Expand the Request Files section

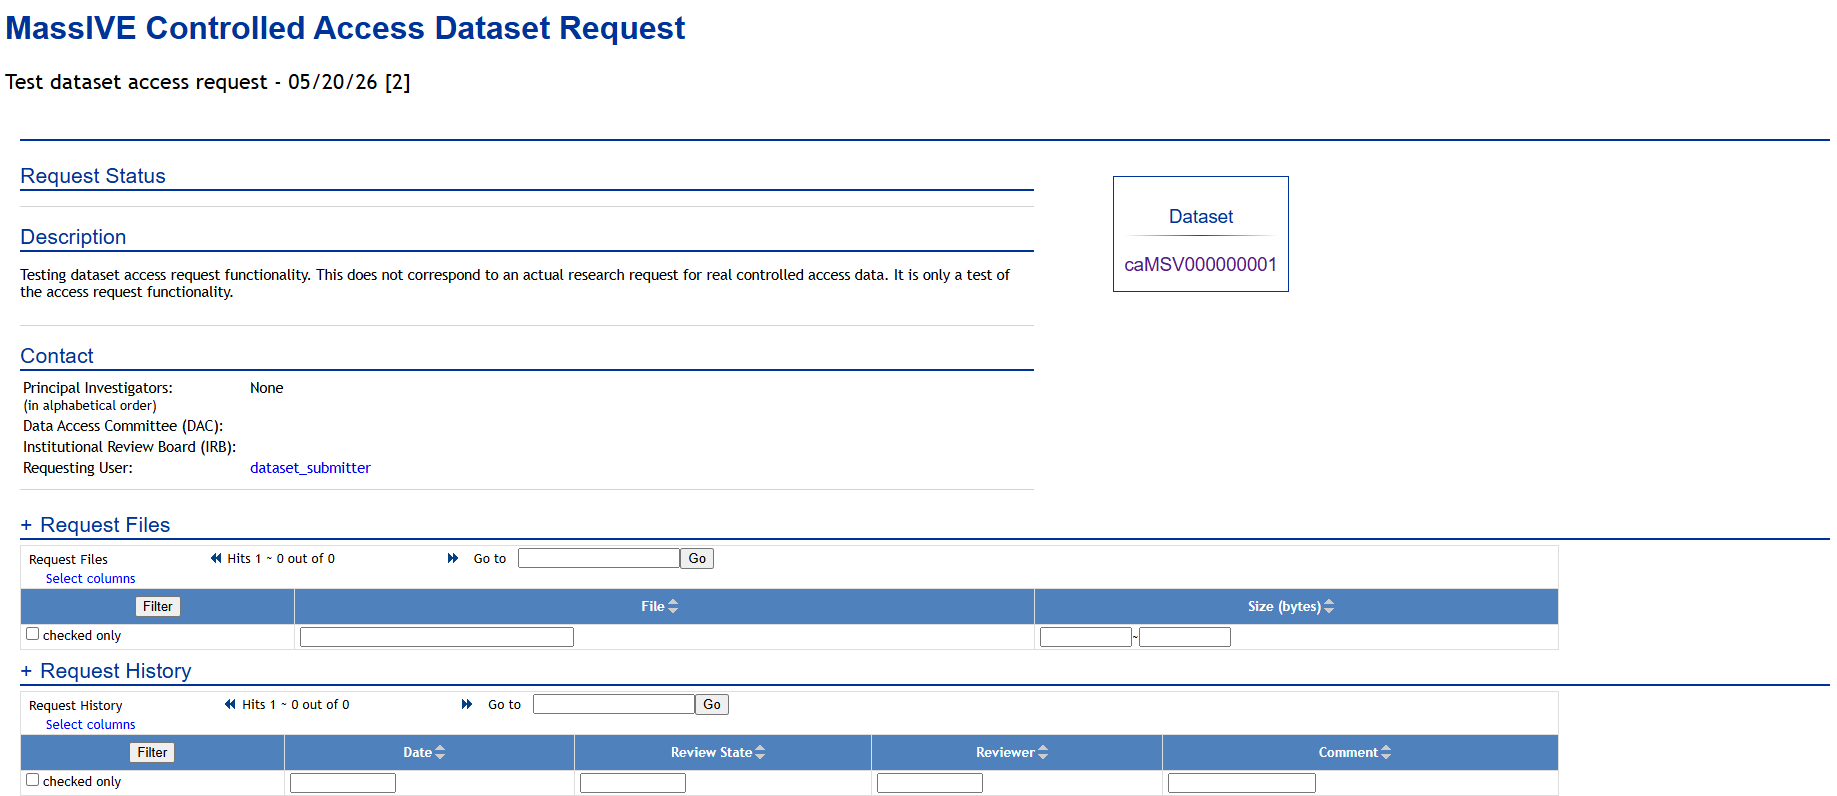click(x=26, y=525)
